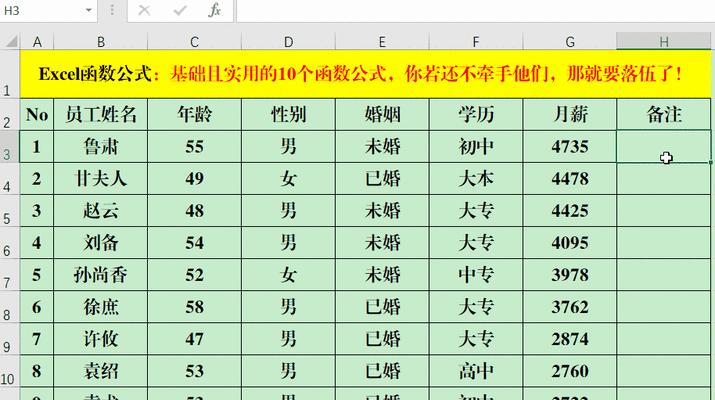
Task: Click salary cell 4478
Action: click(570, 179)
